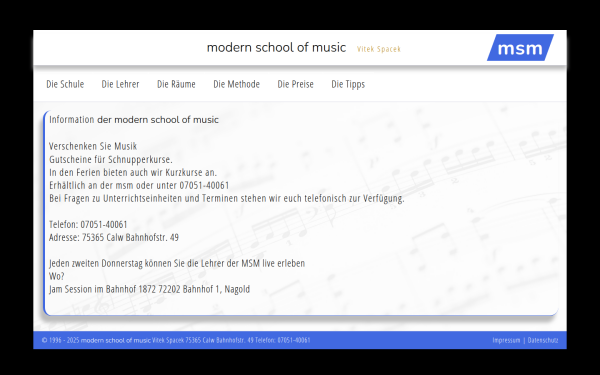The width and height of the screenshot is (600, 375).
Task: Open the Die Schule menu item
Action: (x=65, y=84)
